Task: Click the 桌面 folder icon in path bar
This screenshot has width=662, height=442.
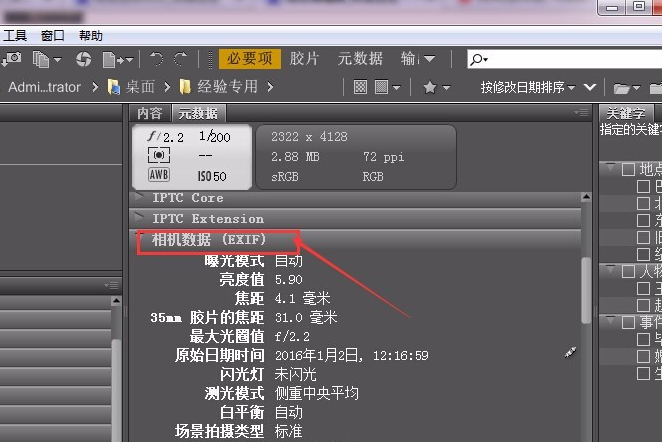Action: pos(114,87)
